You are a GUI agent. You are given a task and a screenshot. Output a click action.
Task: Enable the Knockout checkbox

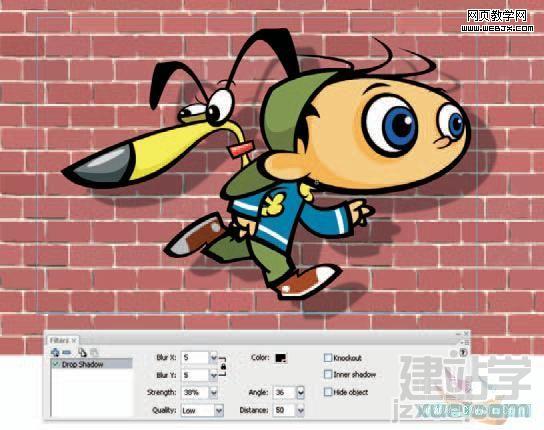click(328, 357)
